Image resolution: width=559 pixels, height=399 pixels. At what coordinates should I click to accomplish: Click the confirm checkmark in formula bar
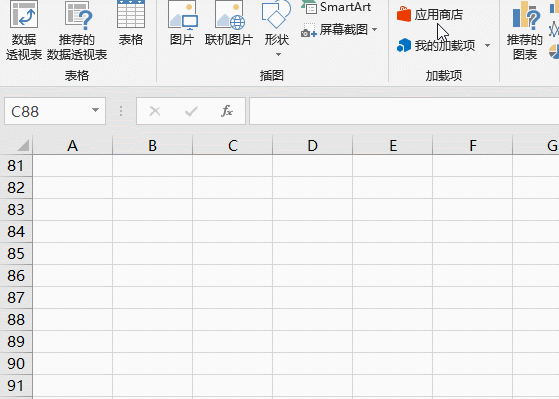click(x=191, y=111)
